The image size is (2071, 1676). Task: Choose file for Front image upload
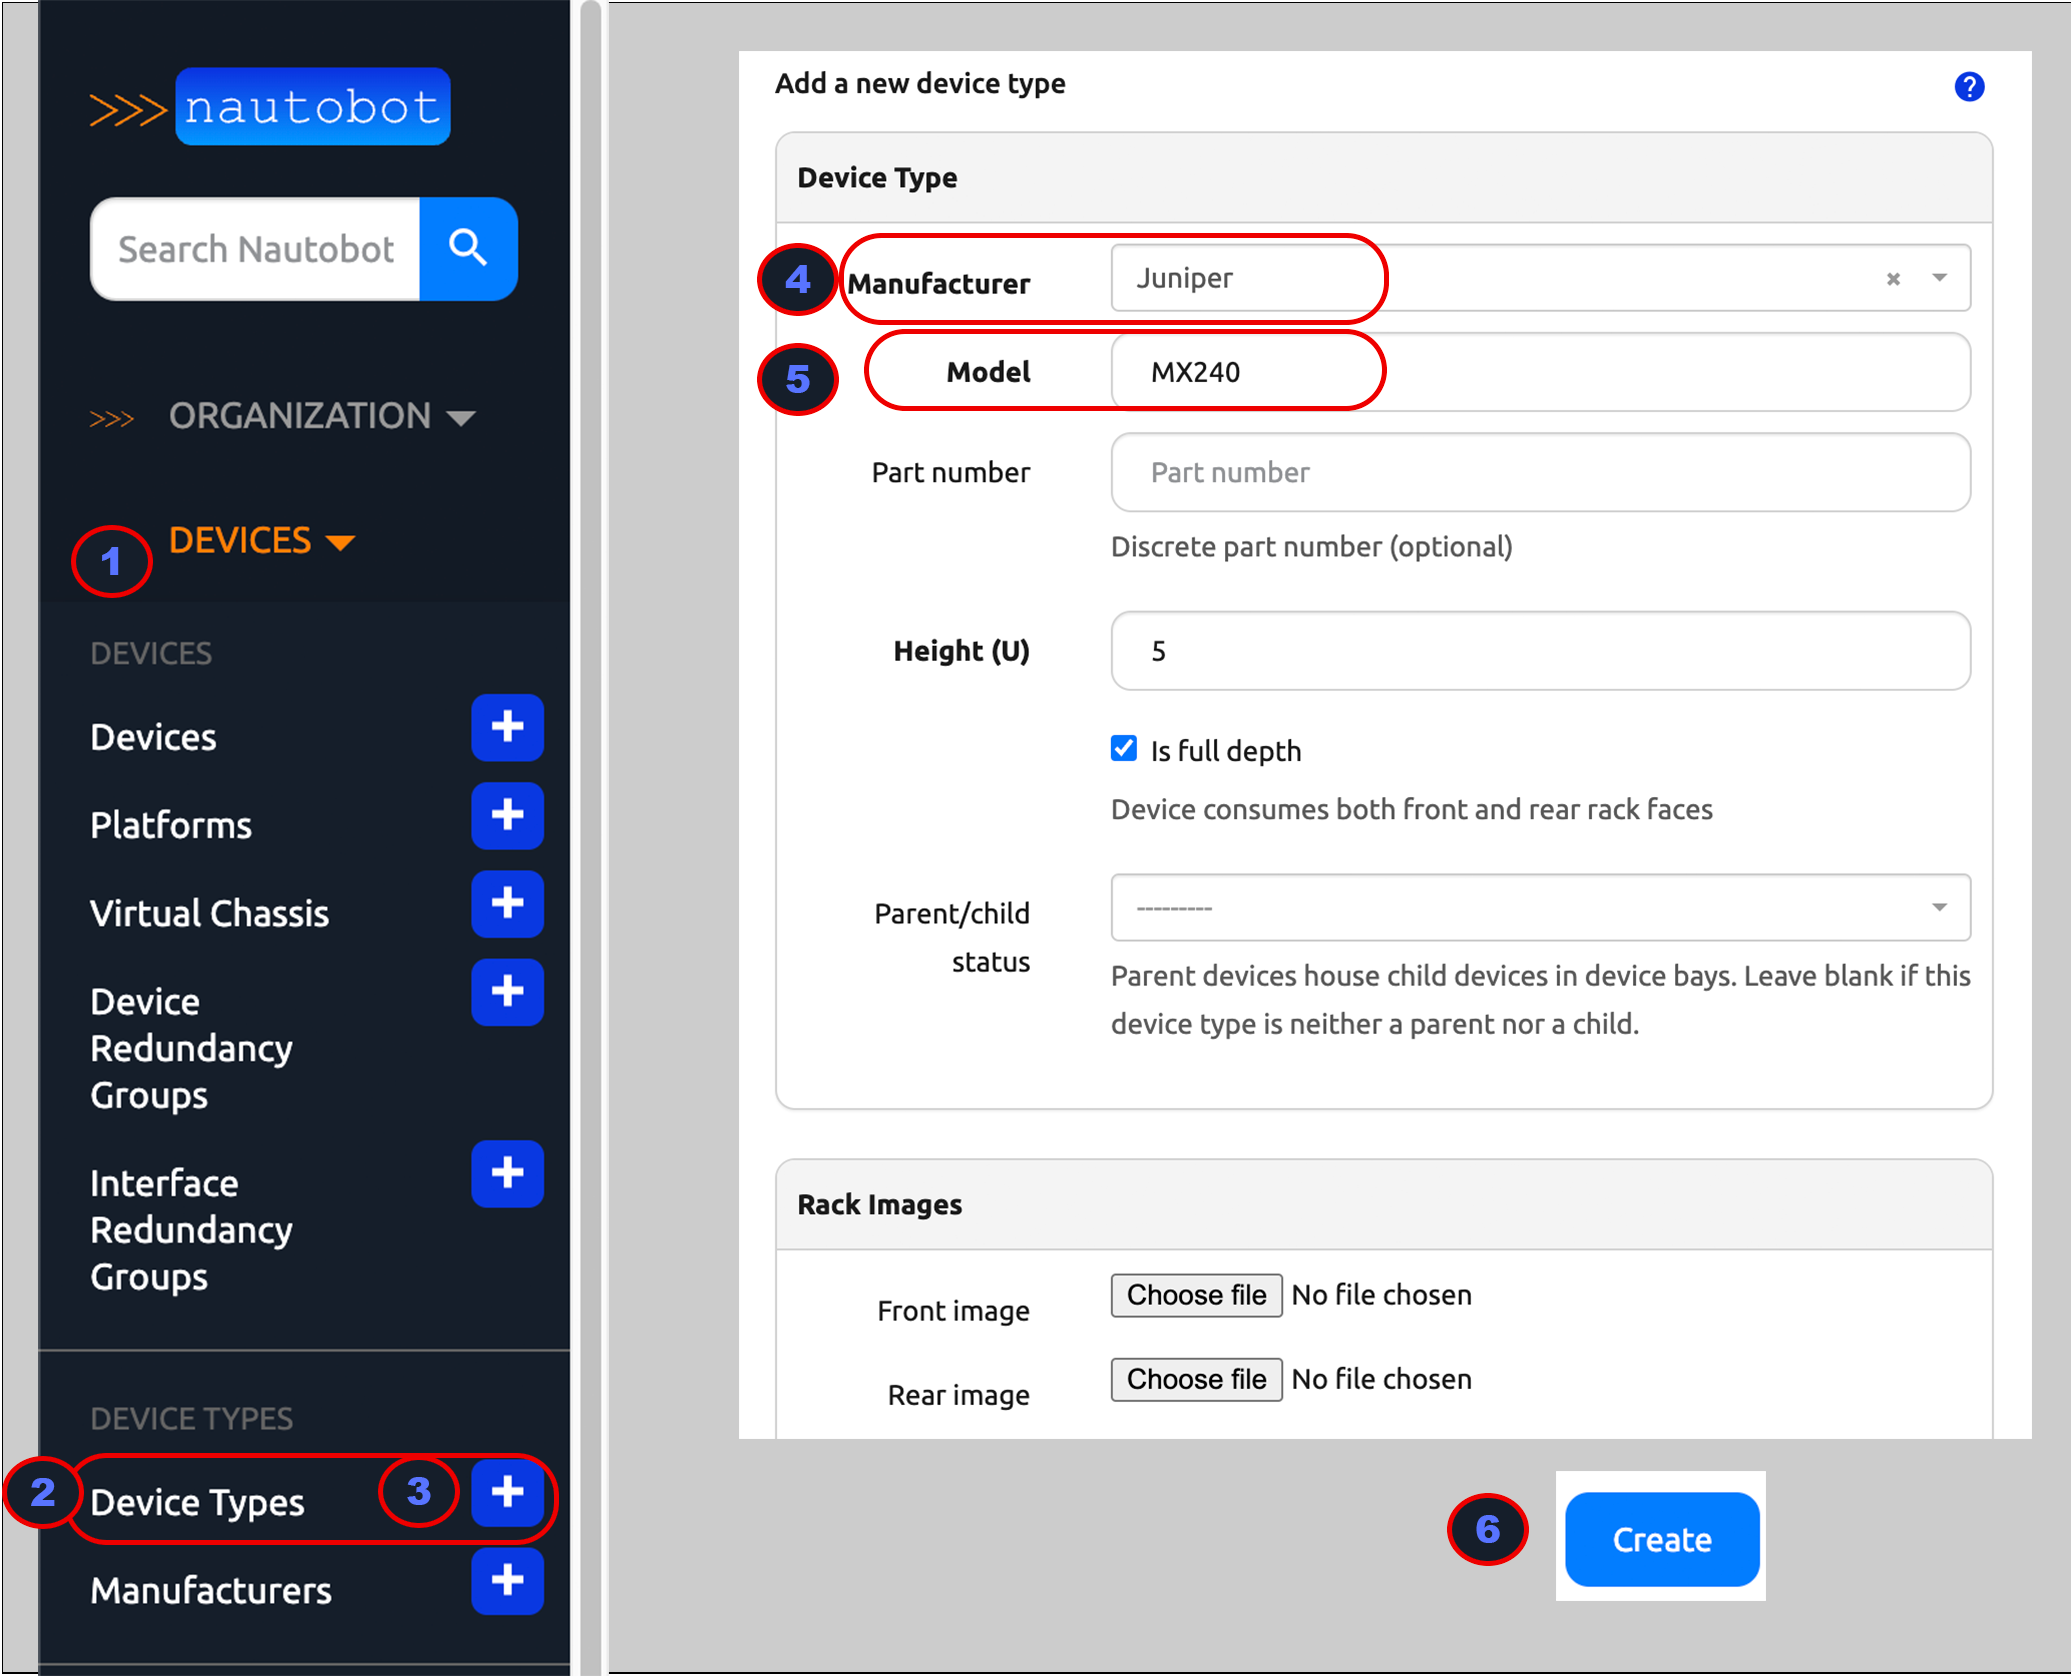(1197, 1293)
